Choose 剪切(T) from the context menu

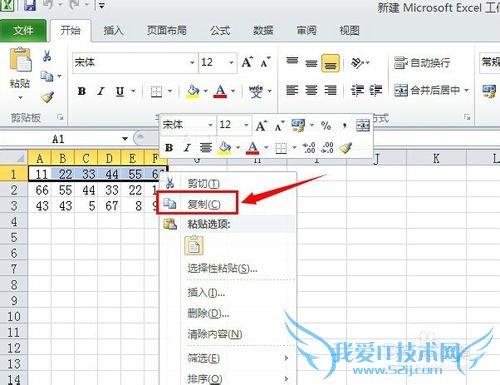(228, 184)
